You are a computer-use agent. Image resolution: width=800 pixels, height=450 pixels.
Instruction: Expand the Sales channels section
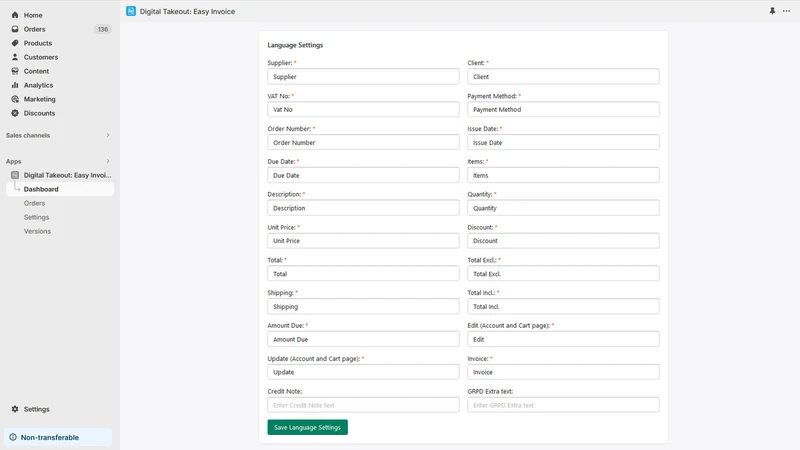tap(108, 135)
